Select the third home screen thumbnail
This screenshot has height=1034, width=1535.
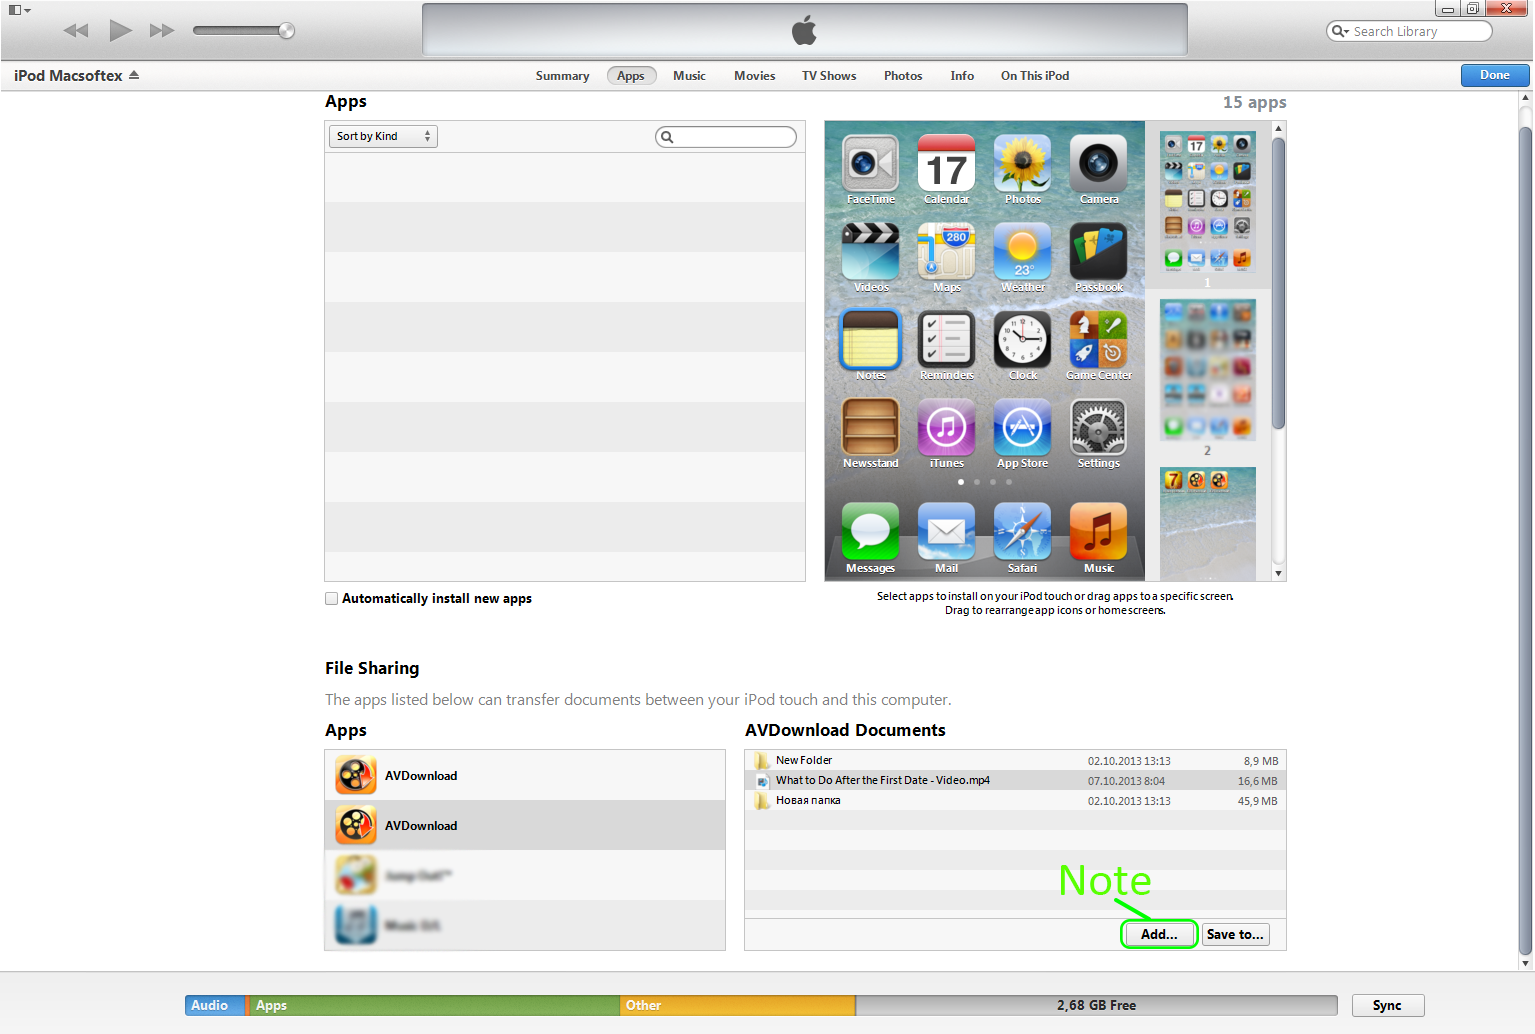(1207, 524)
